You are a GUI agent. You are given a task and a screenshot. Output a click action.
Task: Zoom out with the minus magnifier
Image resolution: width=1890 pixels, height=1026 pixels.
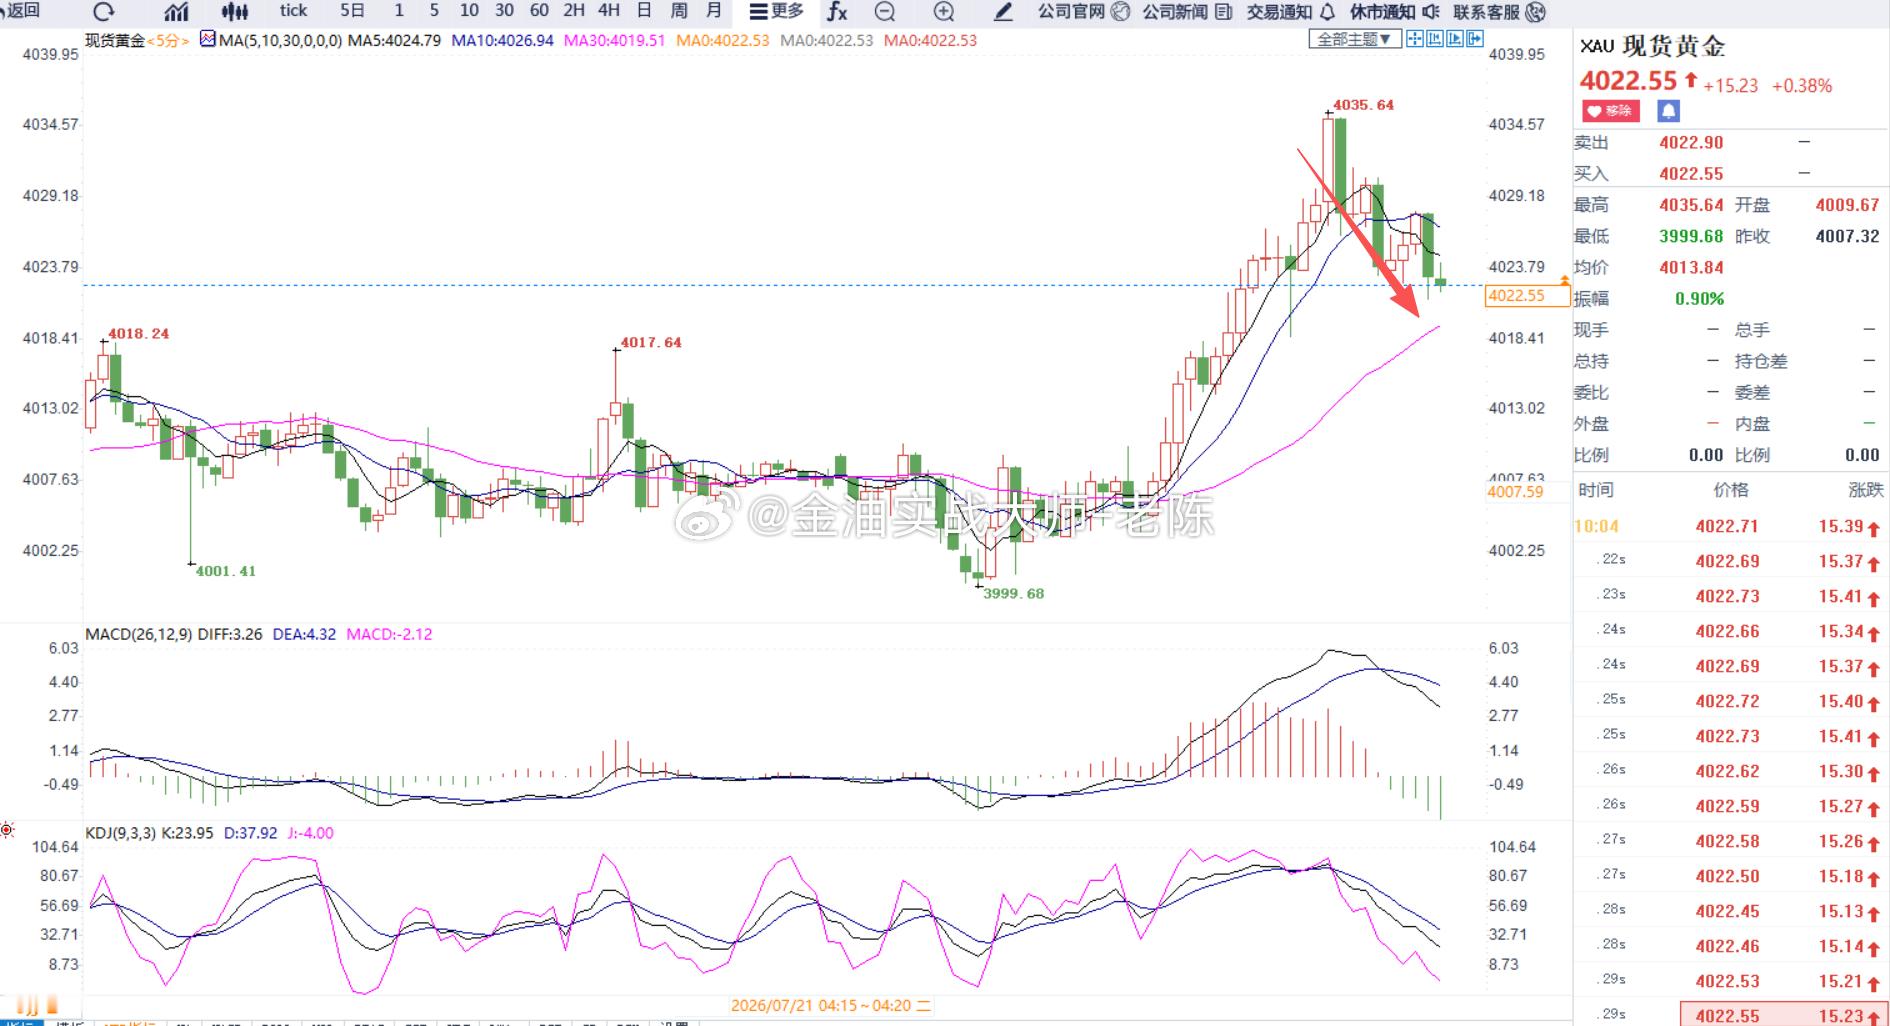[x=885, y=12]
